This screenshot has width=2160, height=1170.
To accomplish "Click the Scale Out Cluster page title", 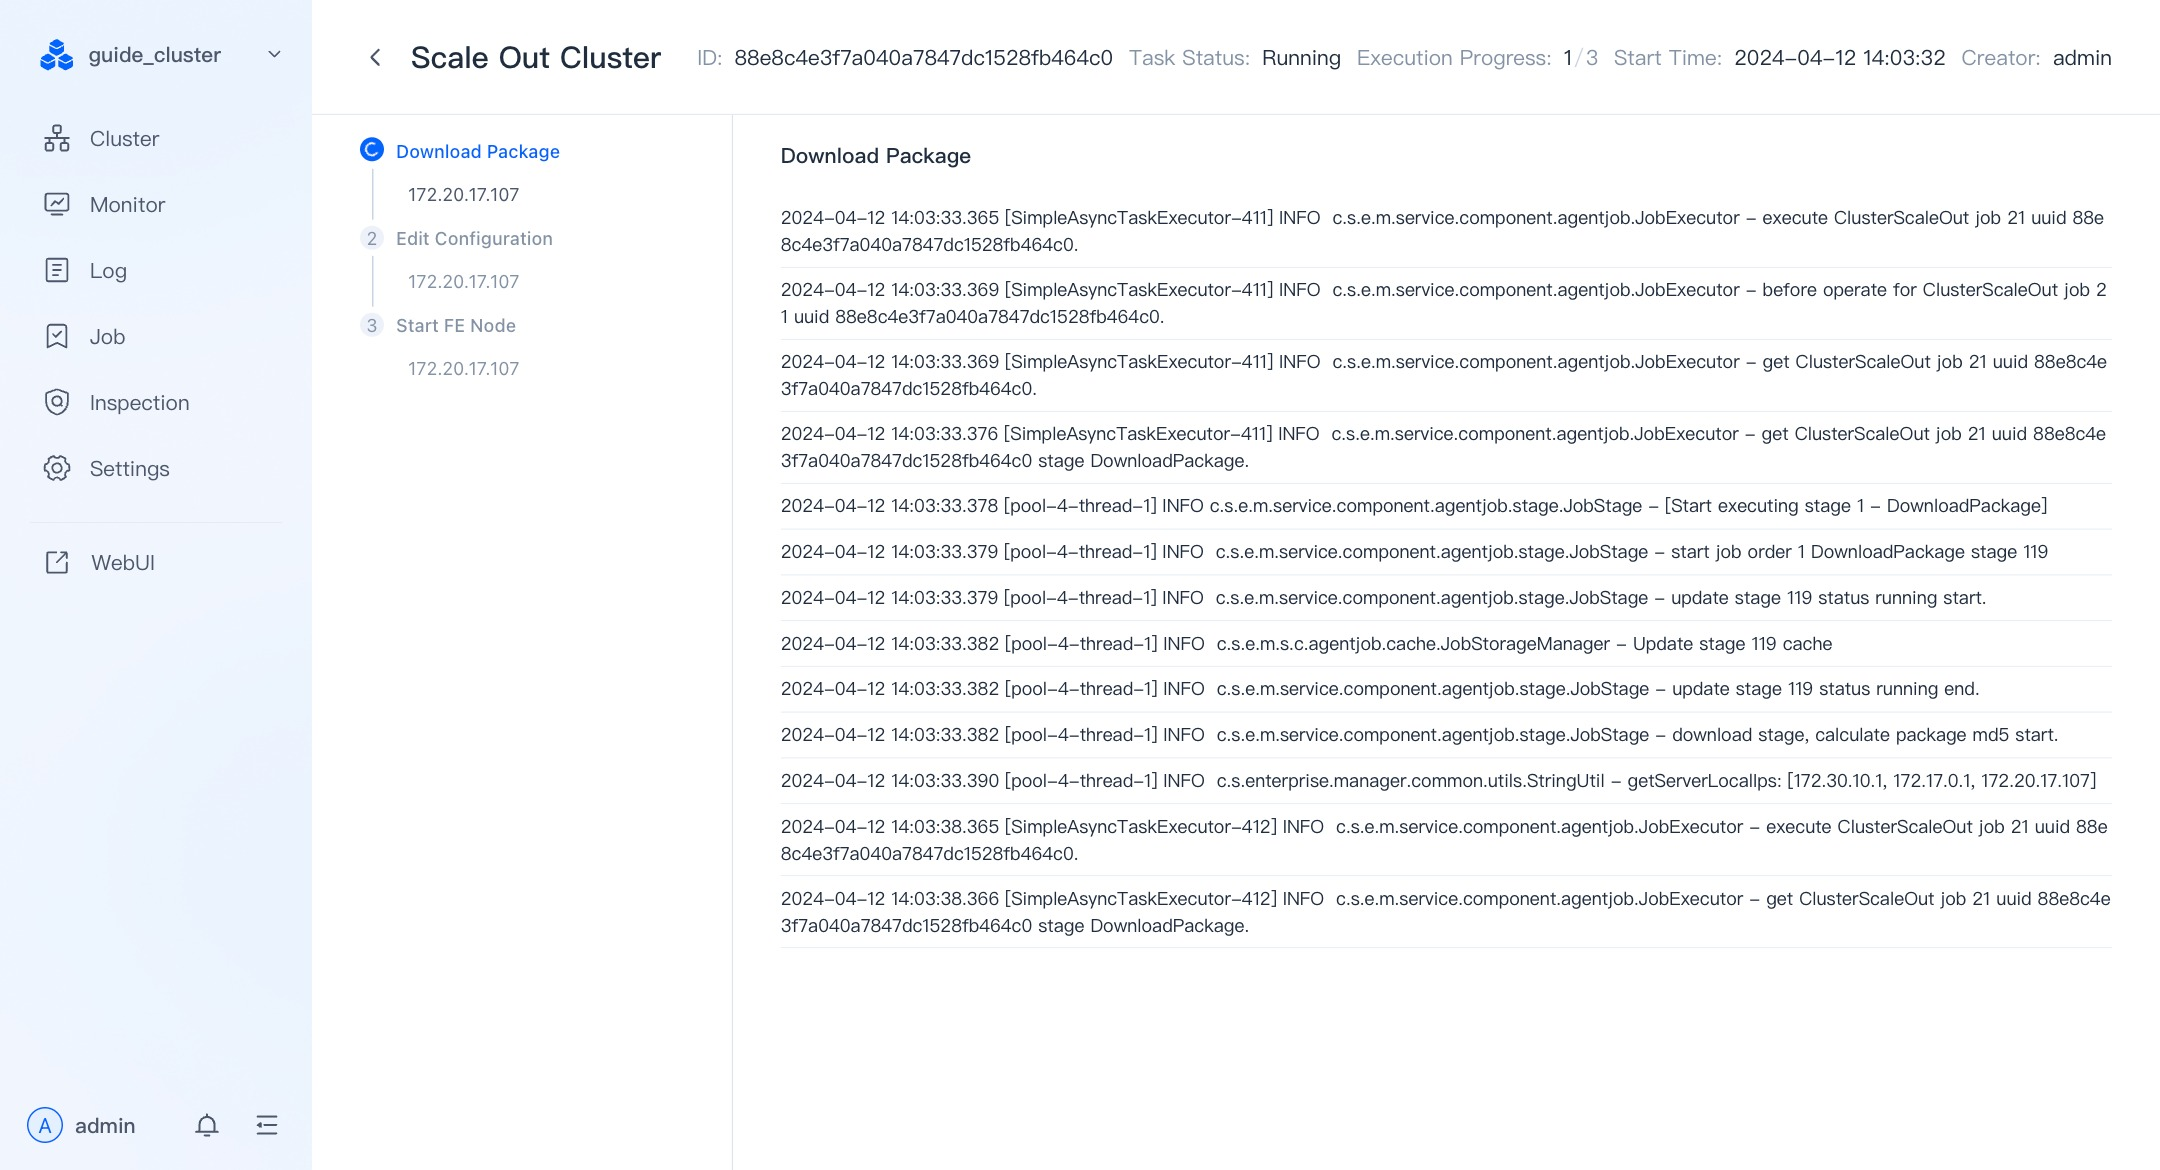I will tap(536, 58).
